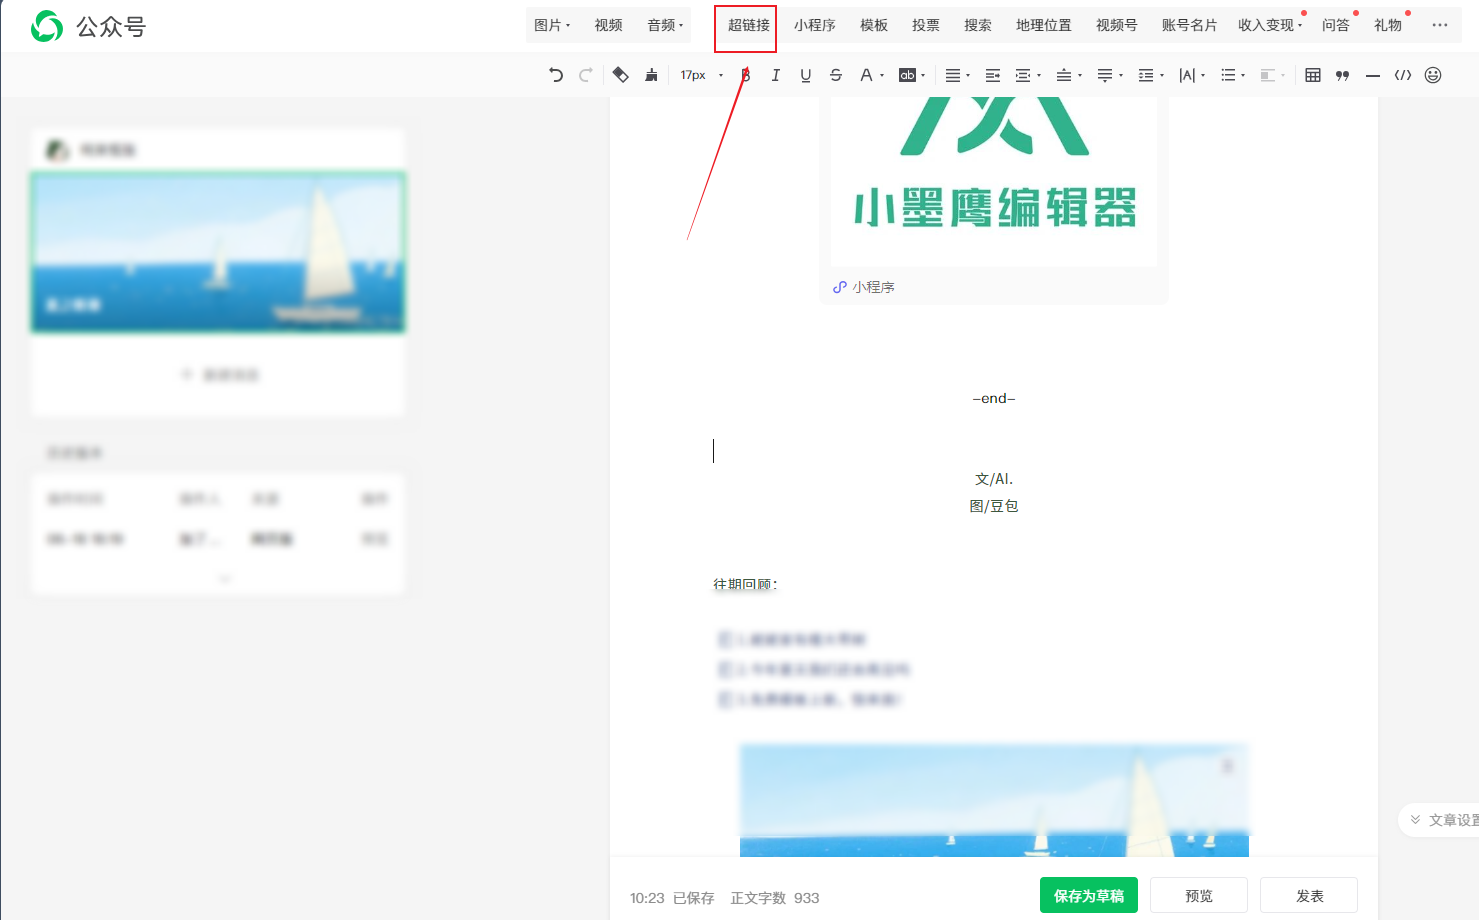1479x920 pixels.
Task: Click the letter spacing icon
Action: click(x=1187, y=75)
